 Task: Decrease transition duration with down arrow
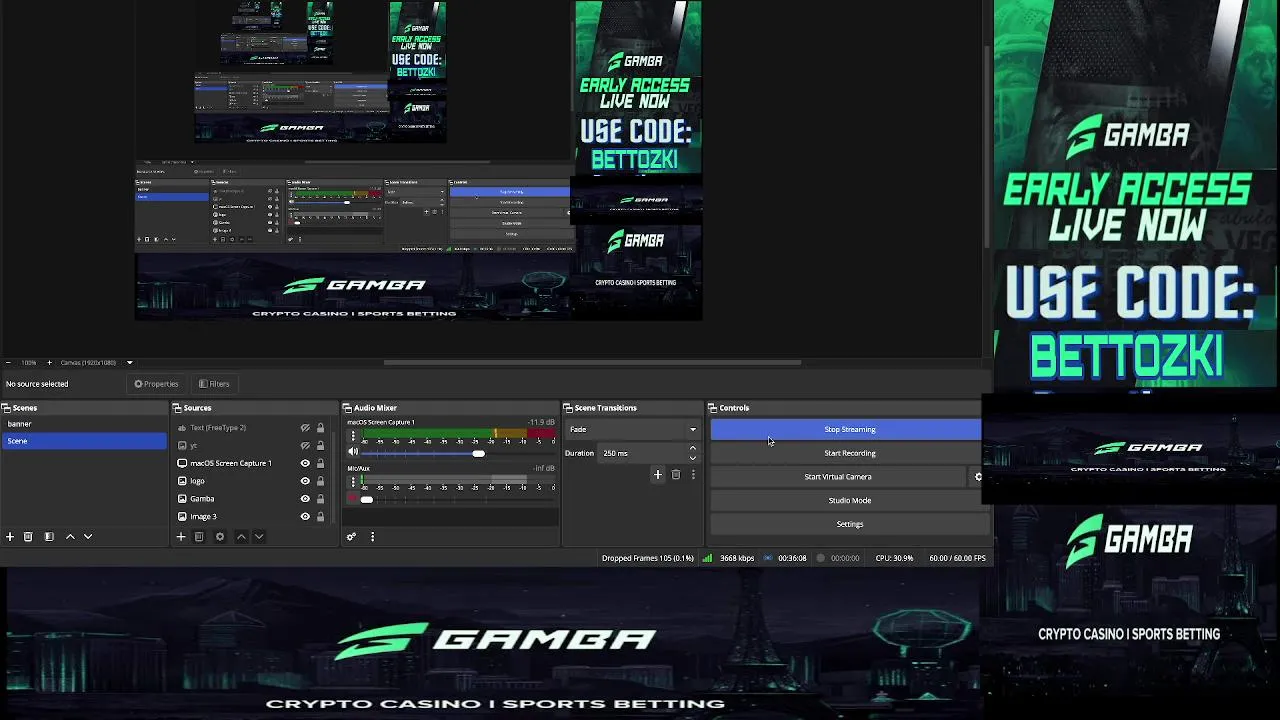point(693,458)
